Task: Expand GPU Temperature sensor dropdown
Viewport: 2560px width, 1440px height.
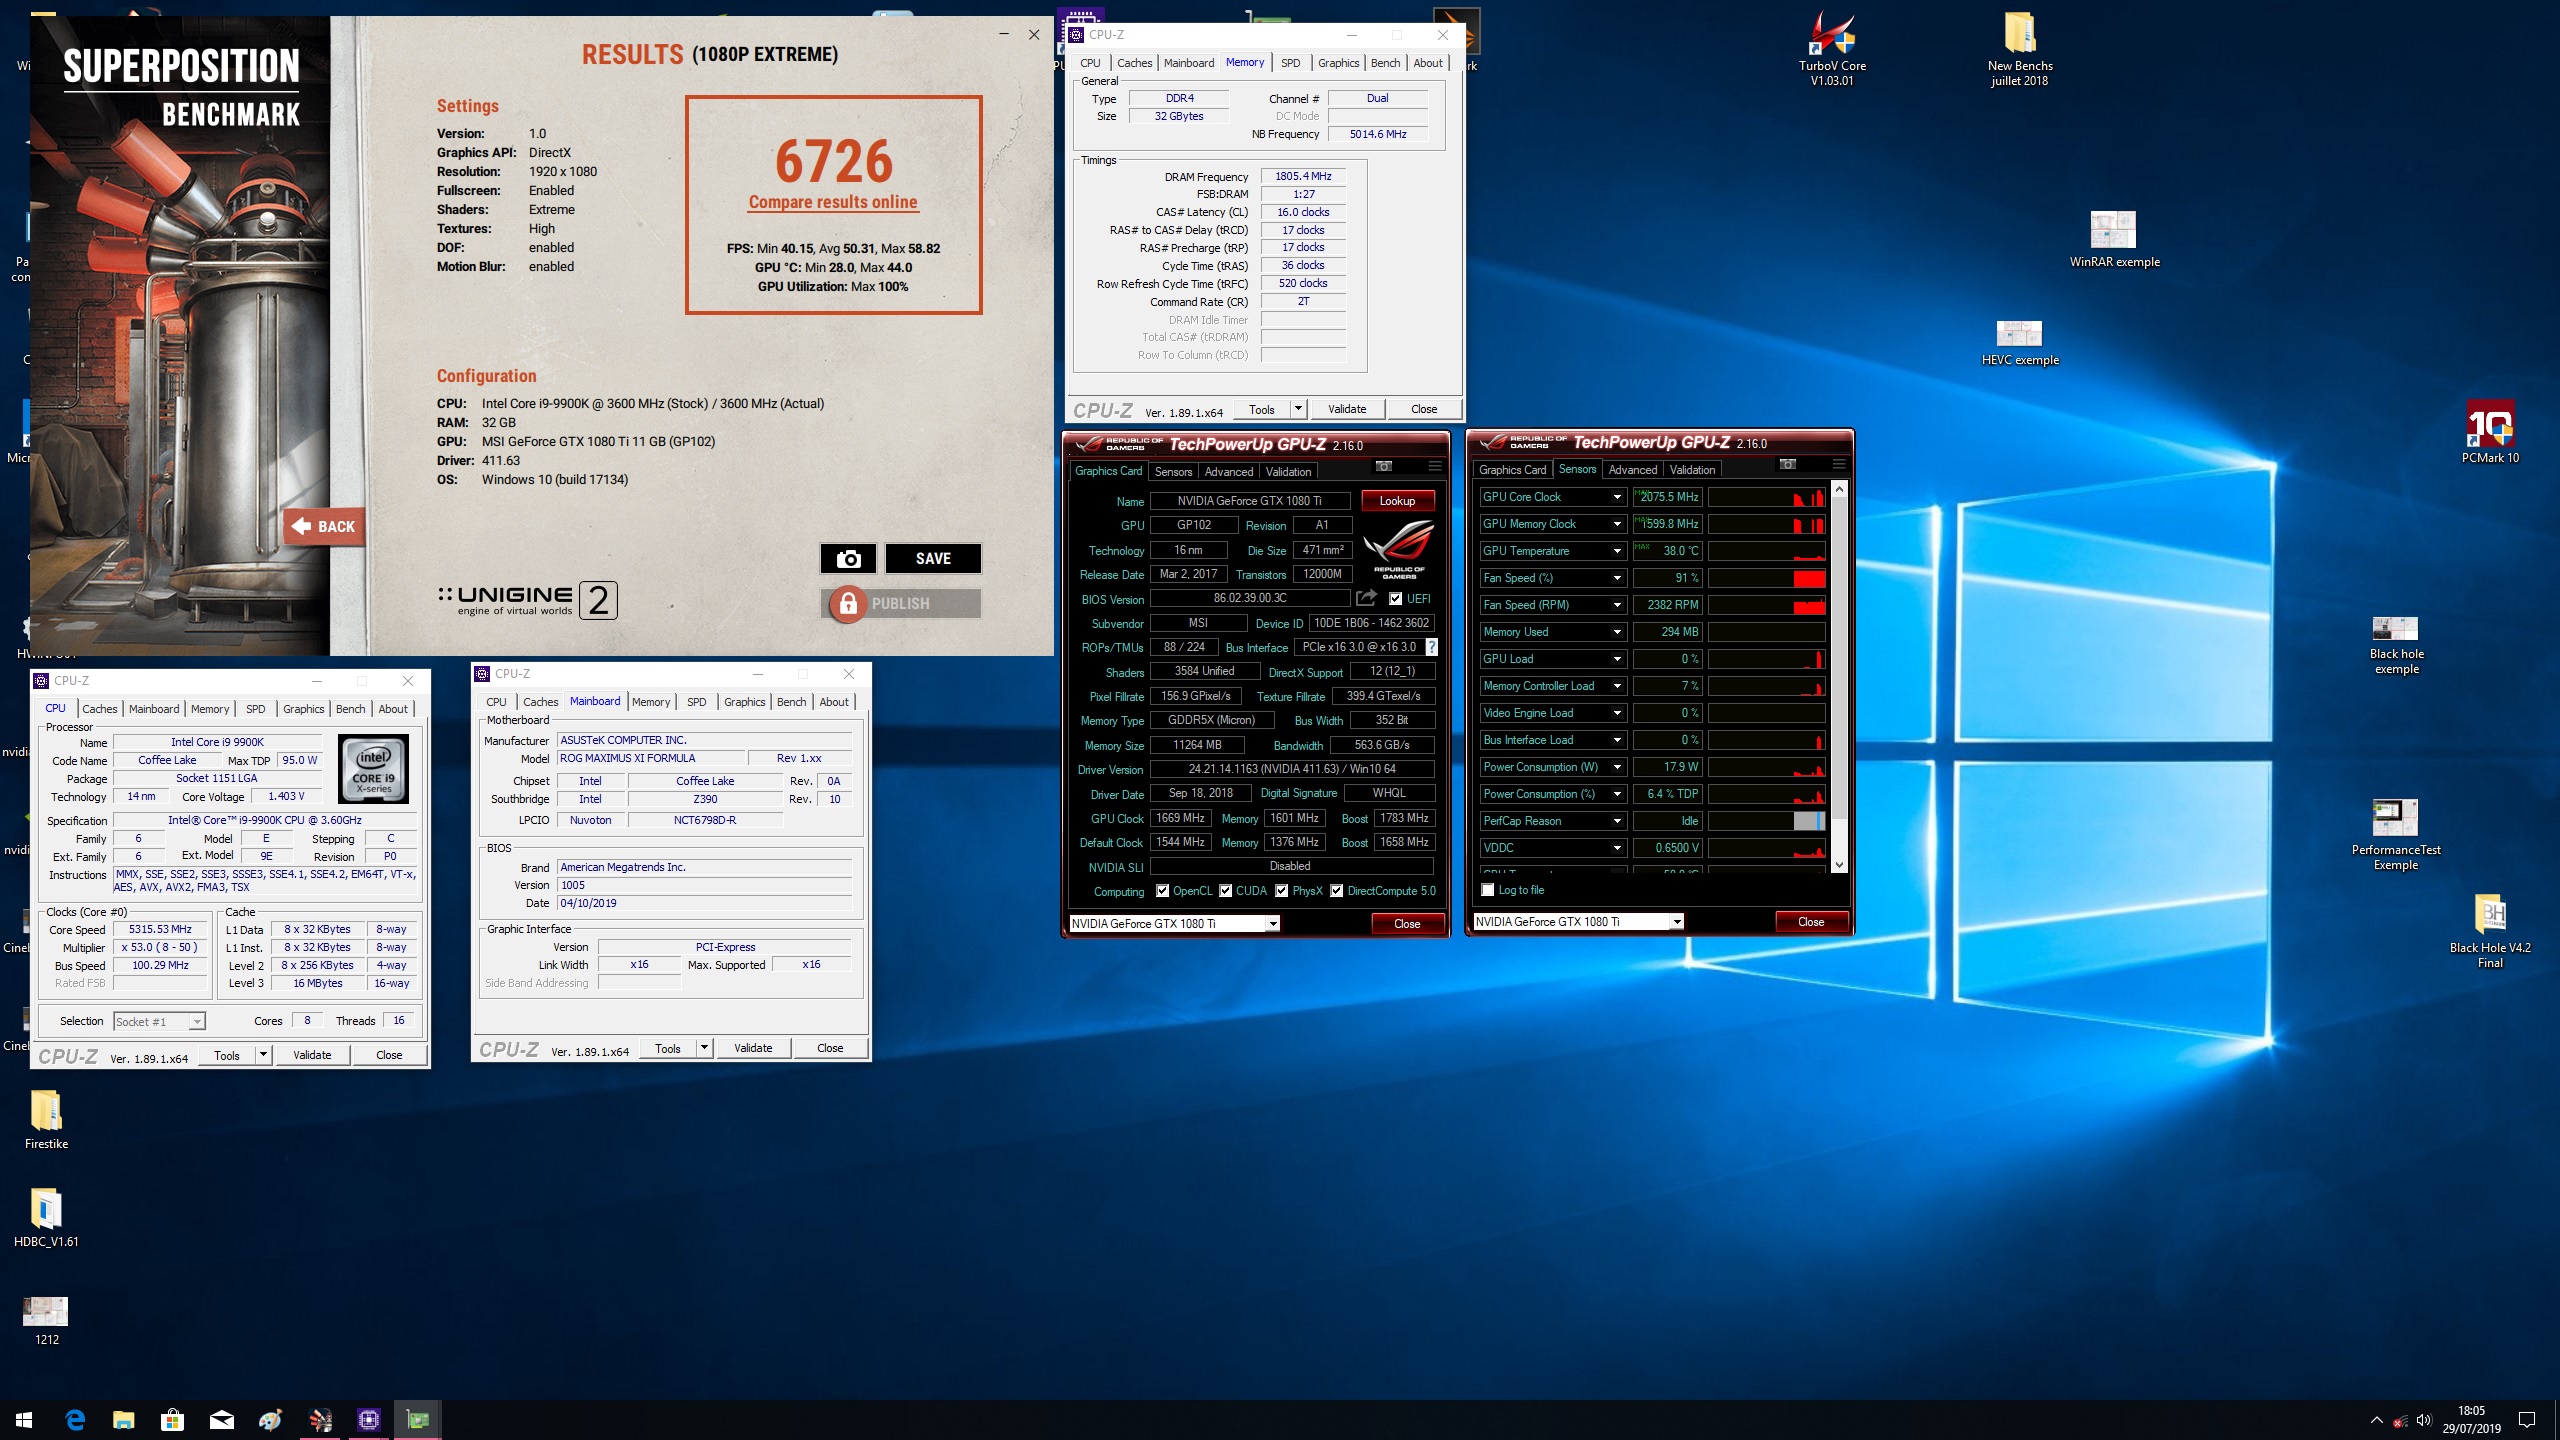Action: [x=1617, y=551]
